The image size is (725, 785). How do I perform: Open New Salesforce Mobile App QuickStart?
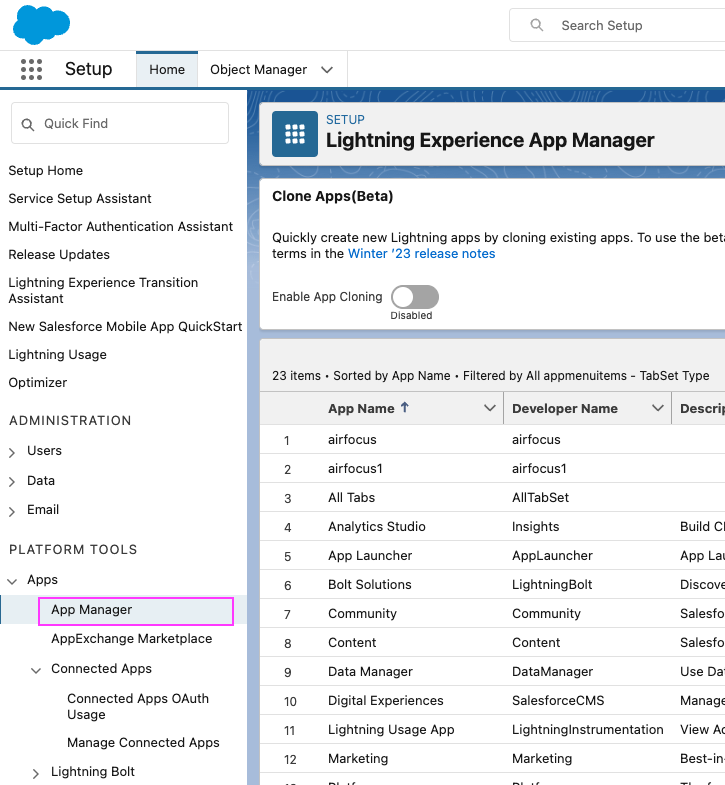click(125, 327)
